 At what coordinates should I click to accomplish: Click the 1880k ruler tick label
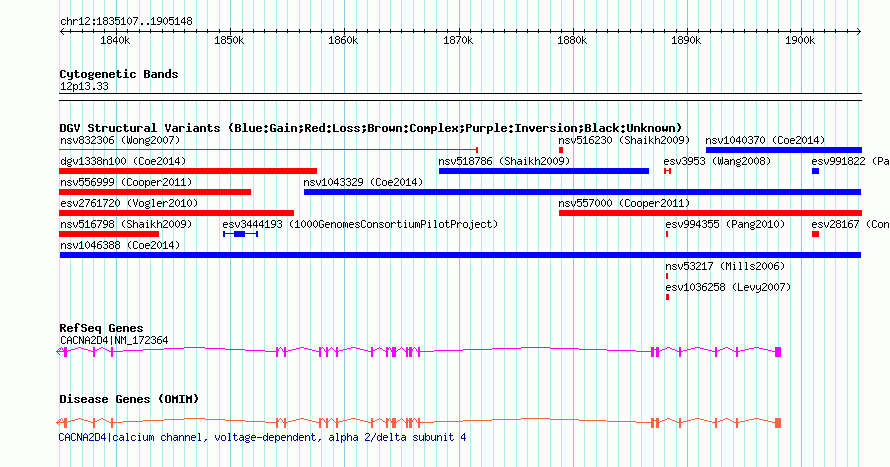coord(572,40)
